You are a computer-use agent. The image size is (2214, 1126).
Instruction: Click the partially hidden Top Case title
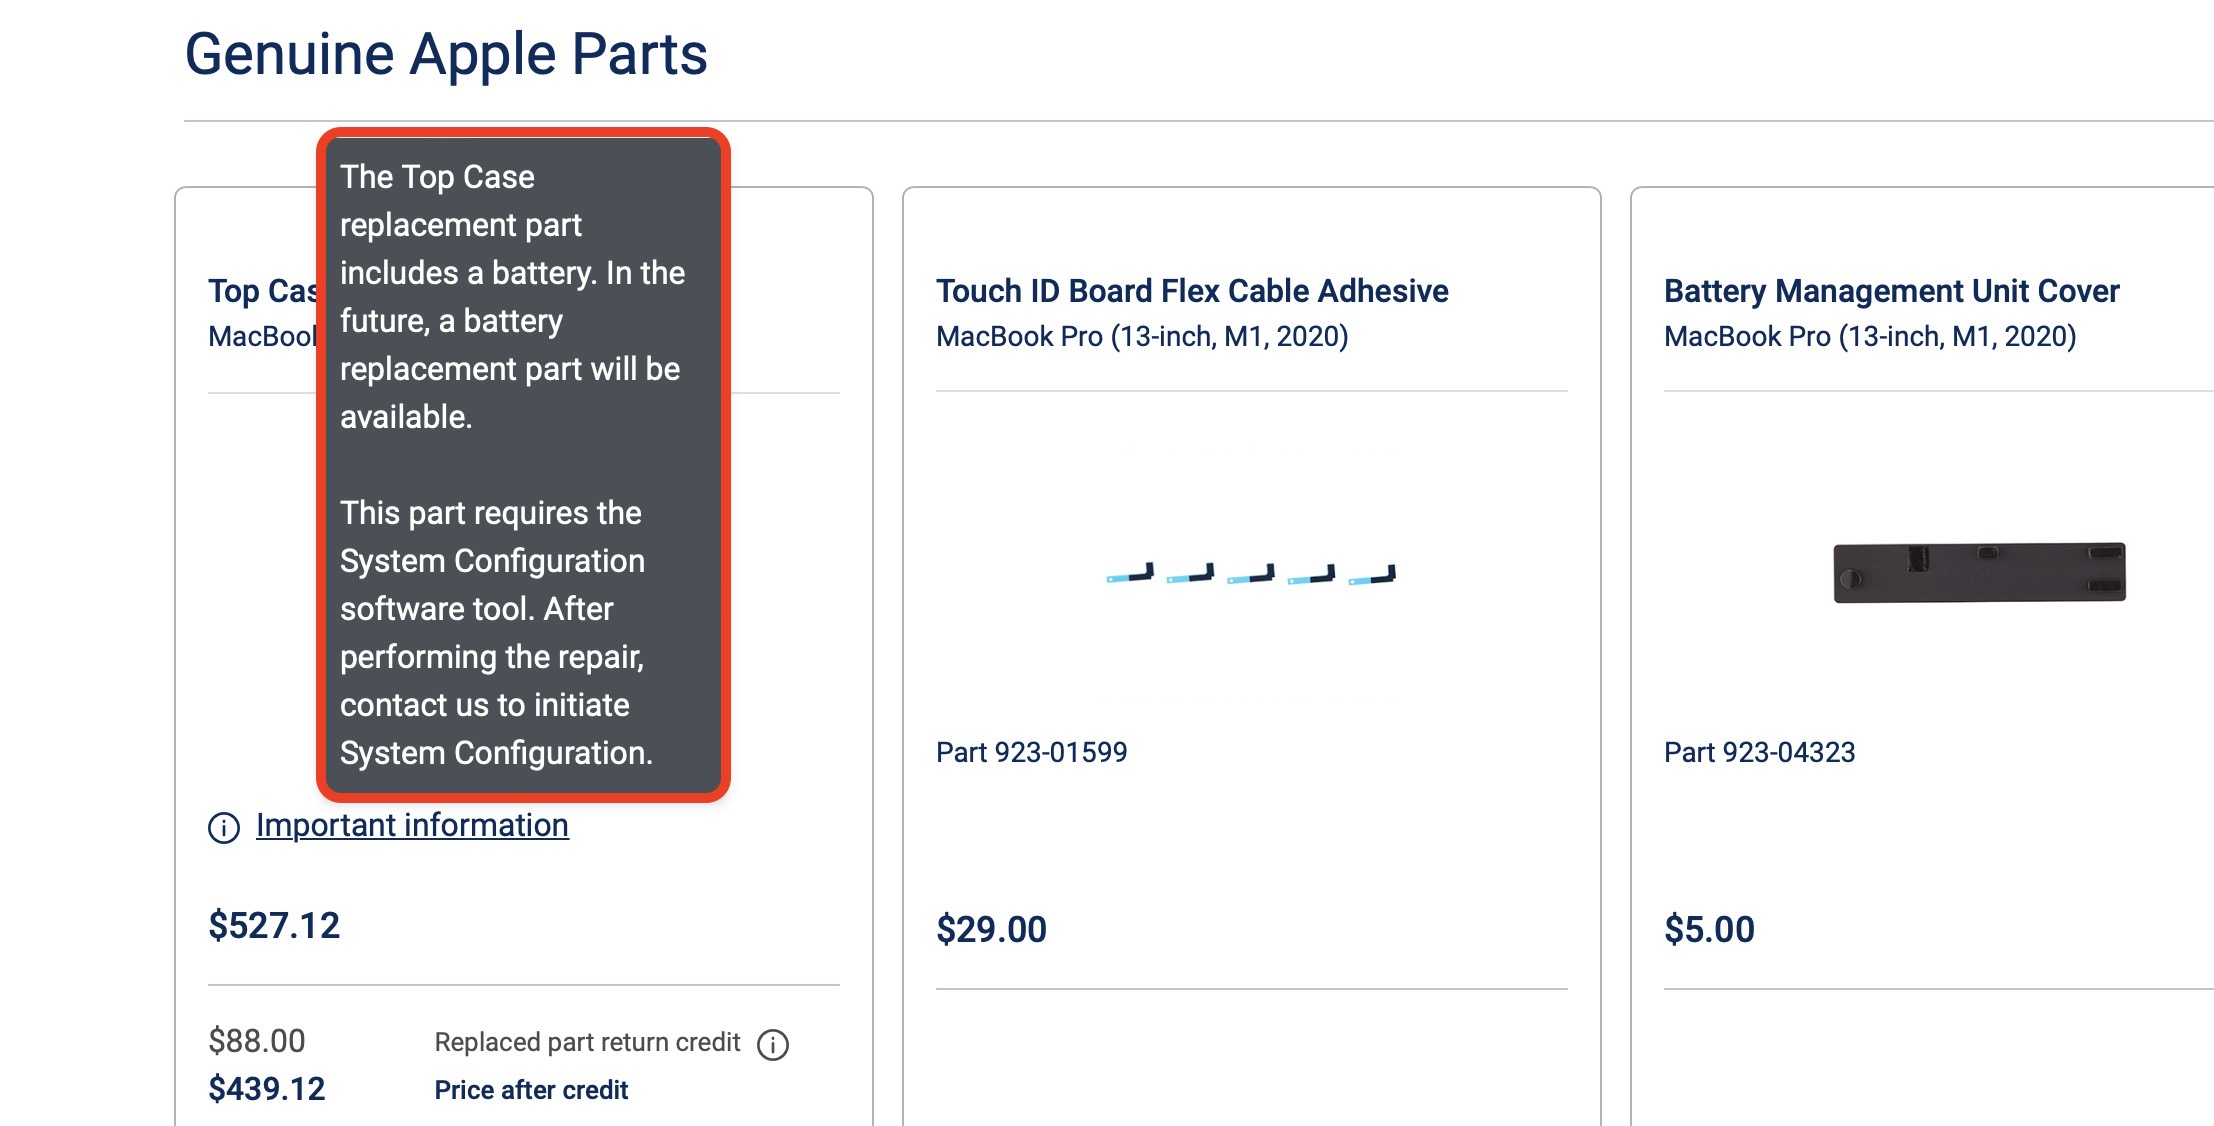coord(262,291)
